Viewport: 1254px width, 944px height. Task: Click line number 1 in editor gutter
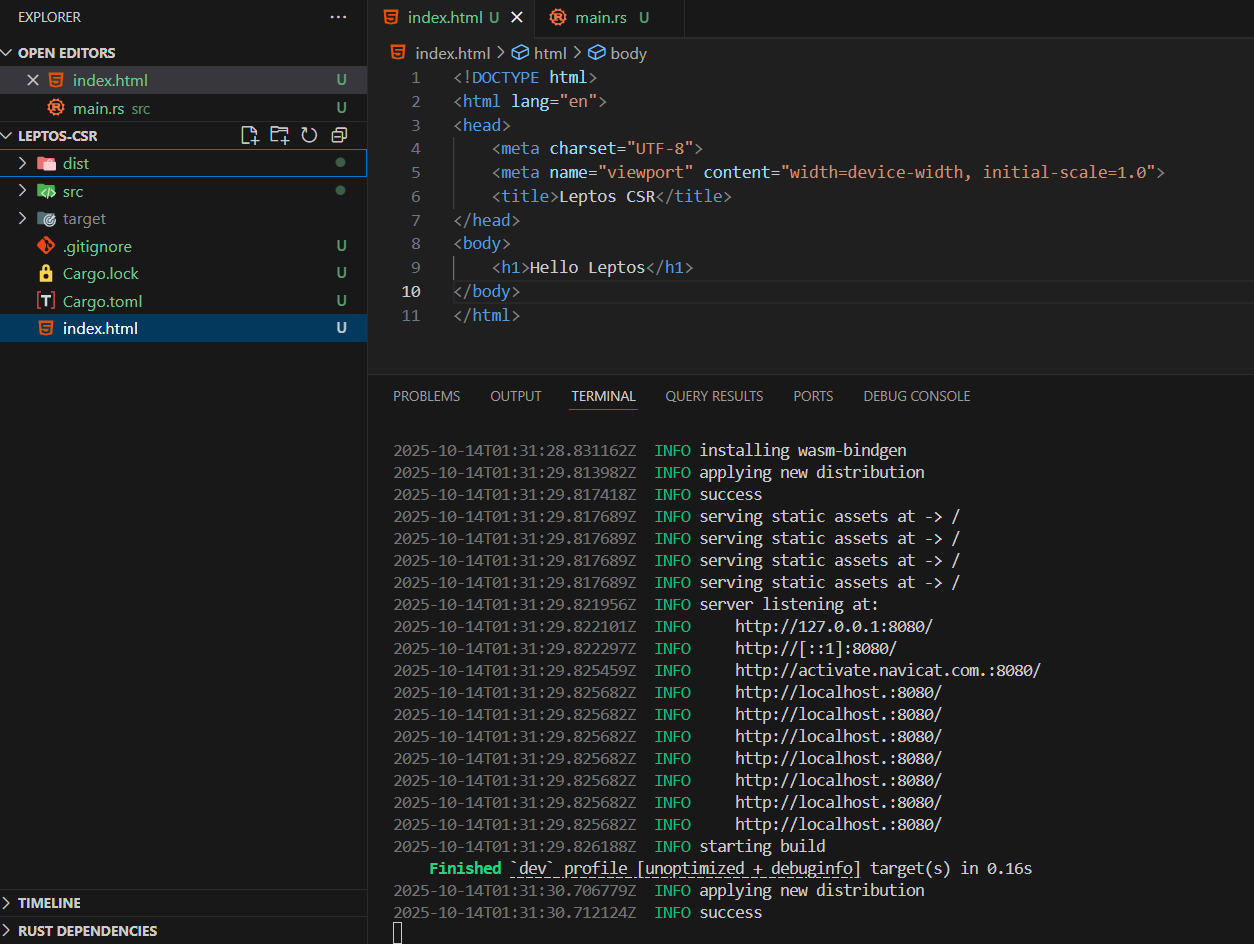coord(416,77)
